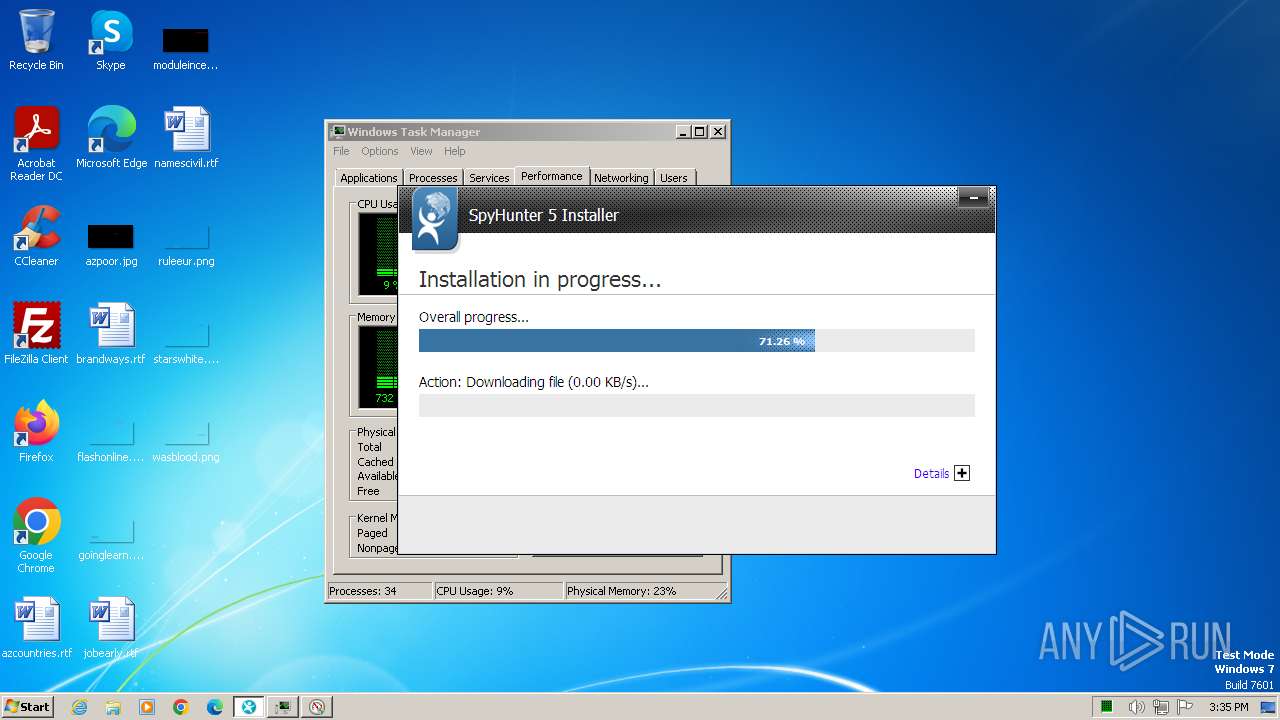The height and width of the screenshot is (720, 1280).
Task: Click the blocked-circle taskbar icon
Action: (x=317, y=707)
